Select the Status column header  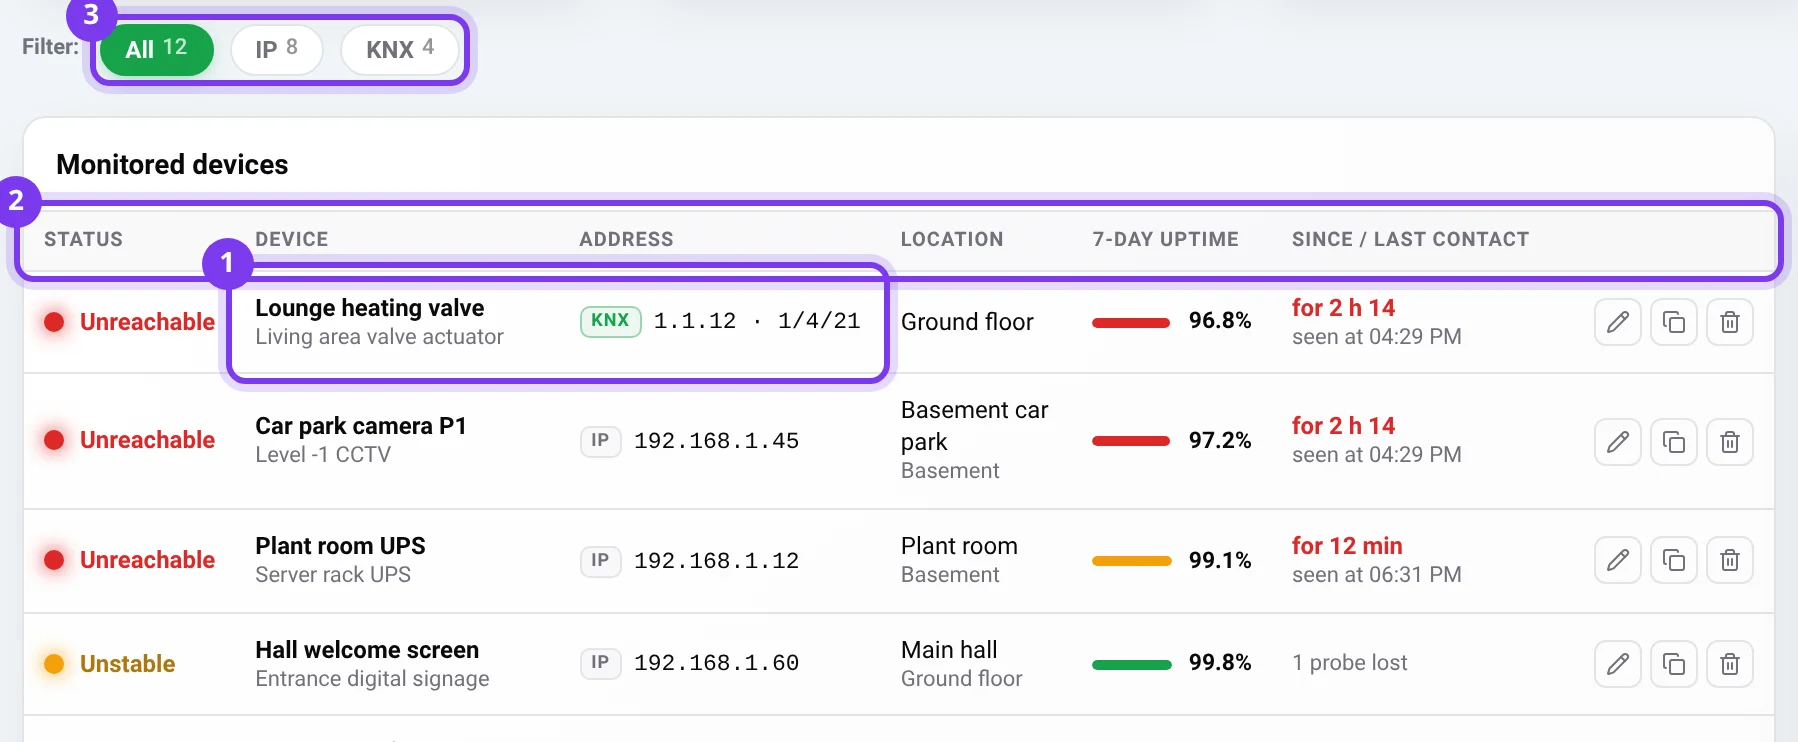click(x=83, y=239)
